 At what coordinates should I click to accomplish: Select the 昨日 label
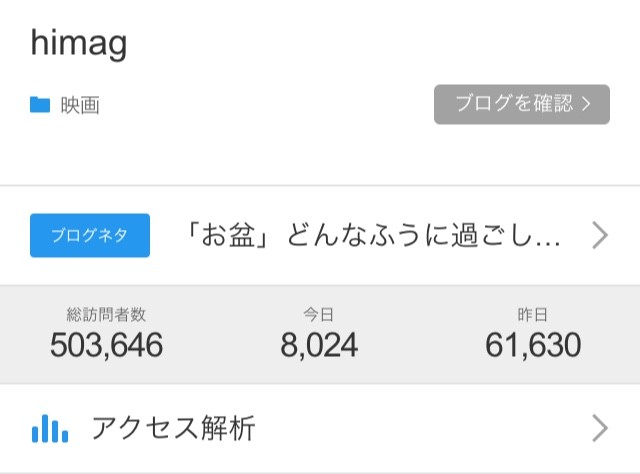pyautogui.click(x=533, y=315)
